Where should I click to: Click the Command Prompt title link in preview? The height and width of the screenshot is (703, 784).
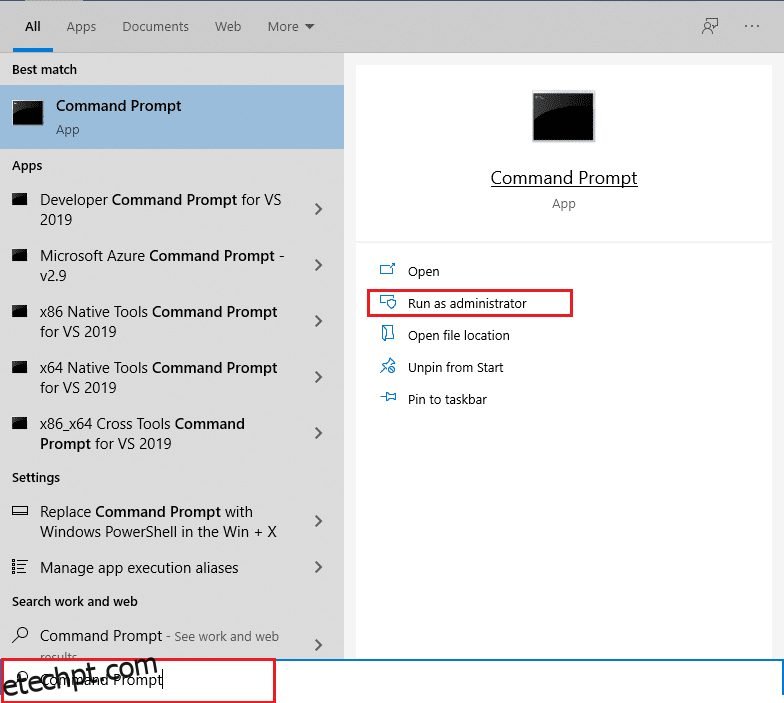pyautogui.click(x=564, y=178)
